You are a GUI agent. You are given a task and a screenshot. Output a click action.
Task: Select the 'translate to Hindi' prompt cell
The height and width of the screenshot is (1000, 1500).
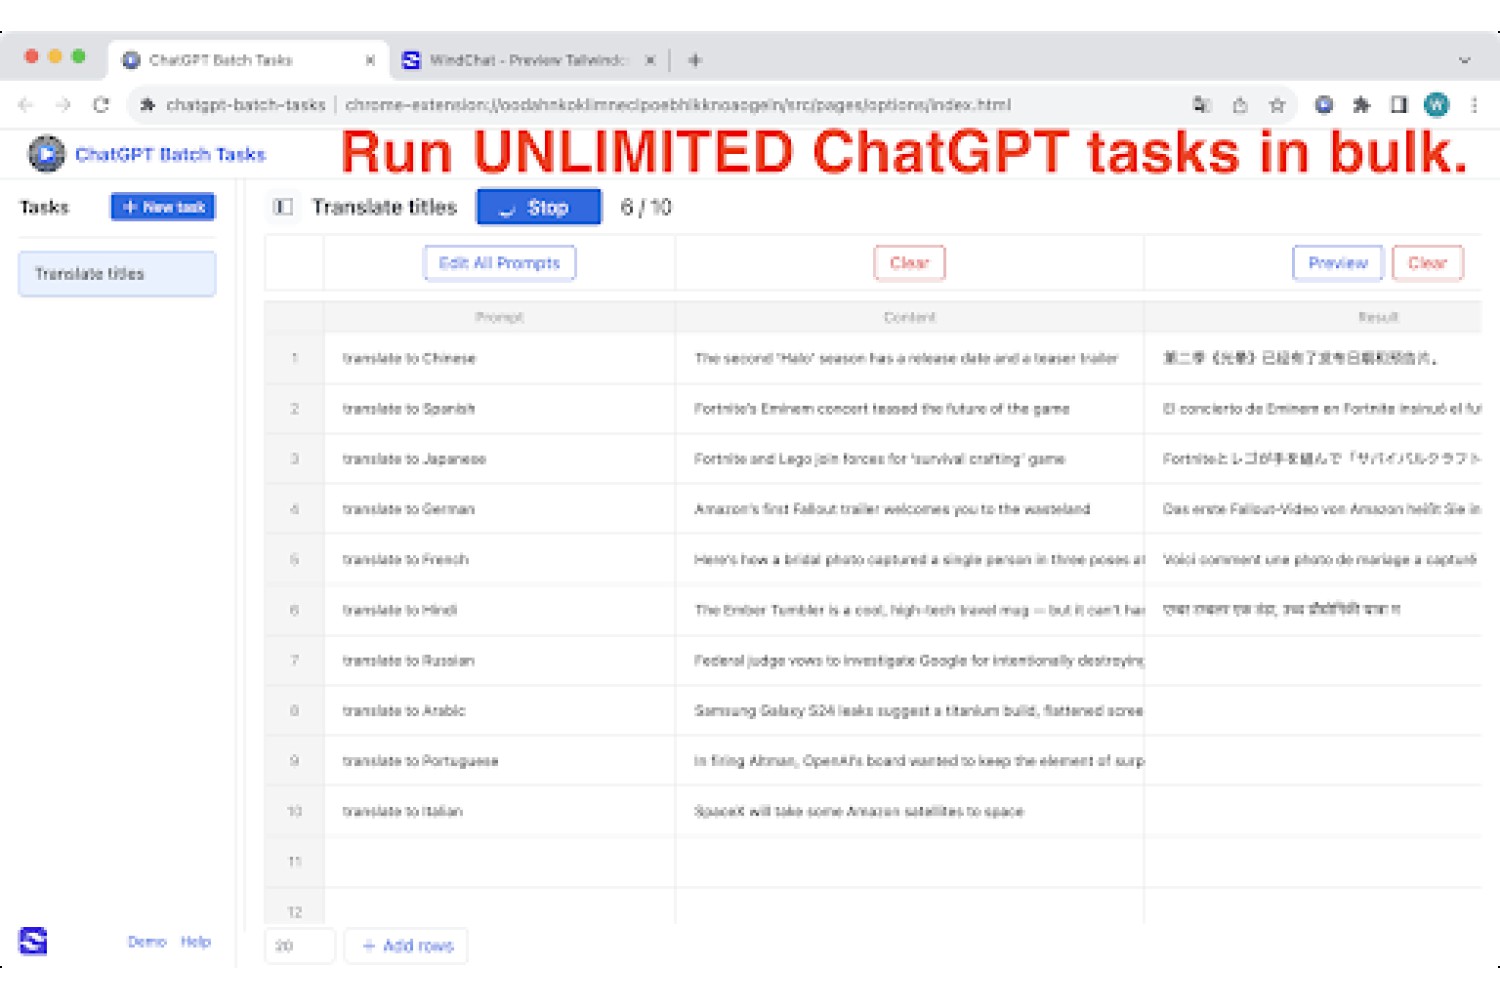(x=500, y=610)
